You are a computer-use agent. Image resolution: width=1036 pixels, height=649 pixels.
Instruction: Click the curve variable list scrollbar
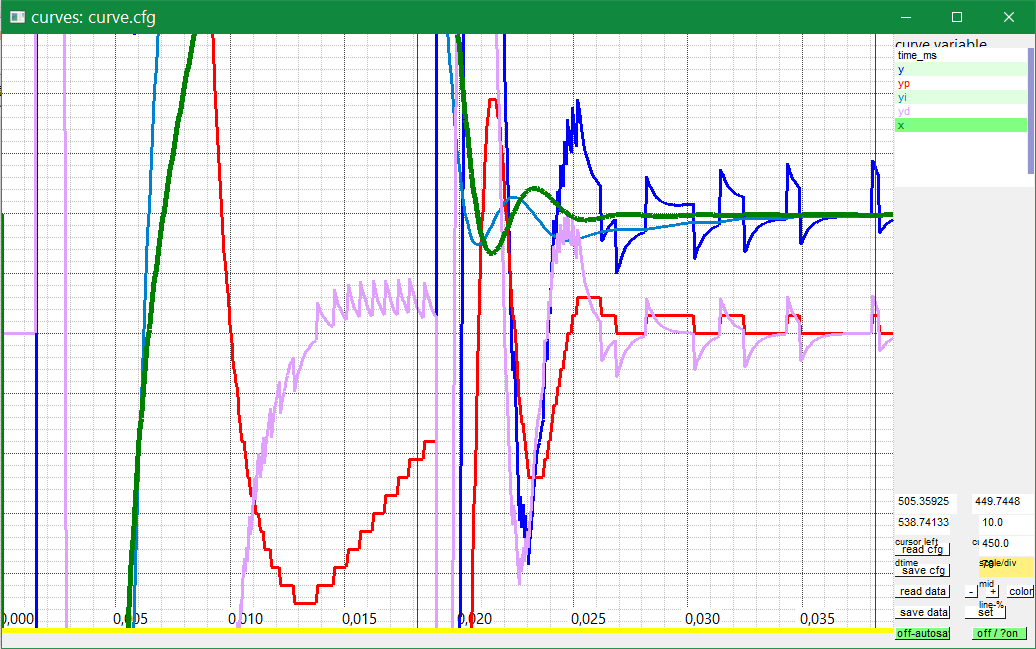click(x=1031, y=109)
